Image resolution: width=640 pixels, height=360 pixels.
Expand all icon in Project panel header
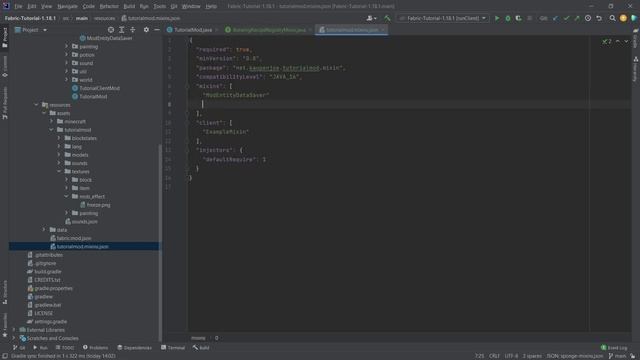(122, 30)
